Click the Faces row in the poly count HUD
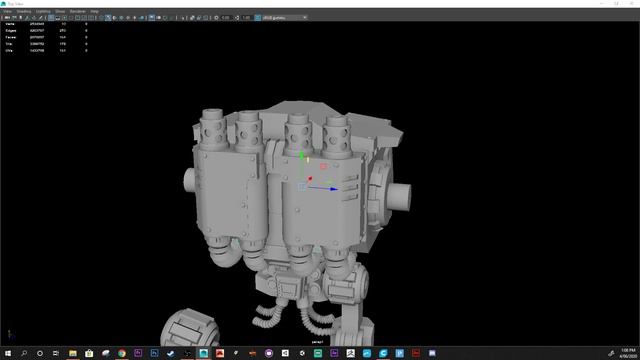This screenshot has width=640, height=360. 46,37
